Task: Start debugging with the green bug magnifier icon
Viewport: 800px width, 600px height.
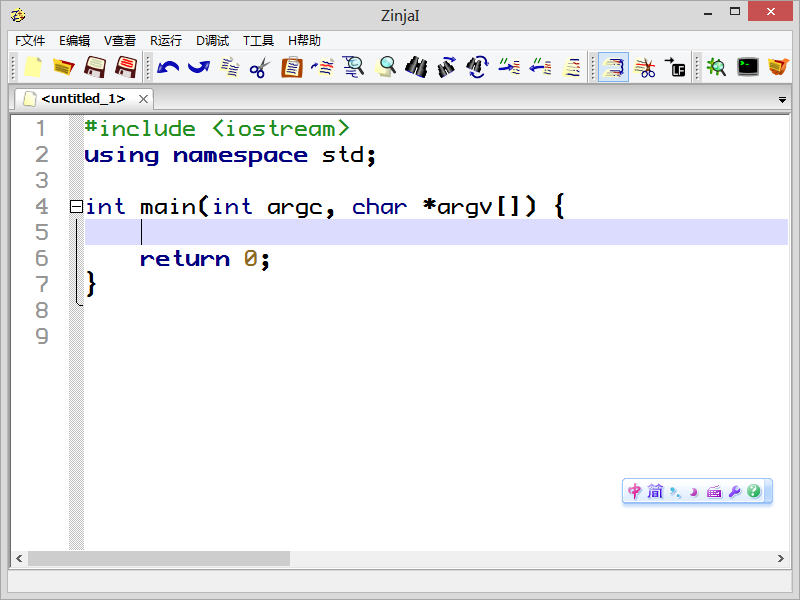Action: [x=717, y=67]
